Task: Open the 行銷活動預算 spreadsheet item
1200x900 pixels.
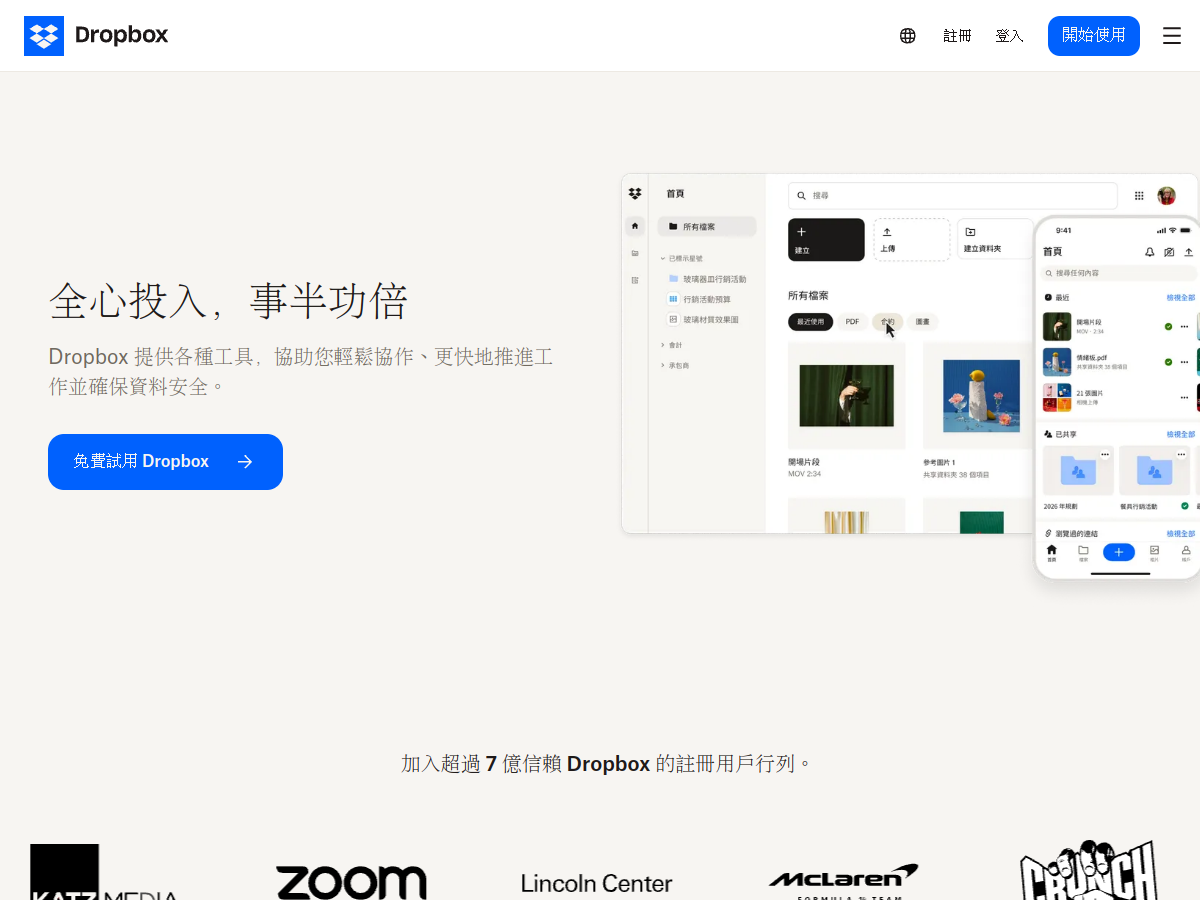Action: click(x=700, y=299)
